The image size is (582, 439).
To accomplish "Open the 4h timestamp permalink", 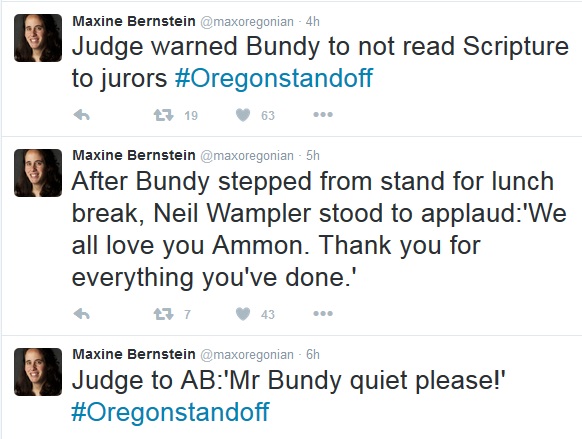I will point(313,22).
